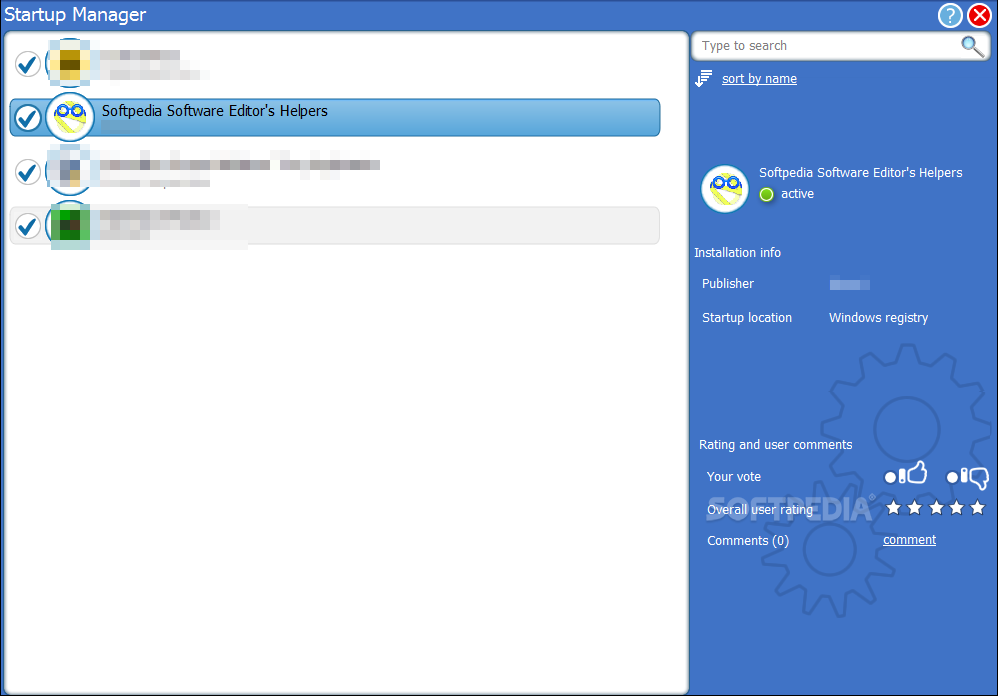Click the third overall rating star
This screenshot has width=998, height=696.
pyautogui.click(x=936, y=507)
